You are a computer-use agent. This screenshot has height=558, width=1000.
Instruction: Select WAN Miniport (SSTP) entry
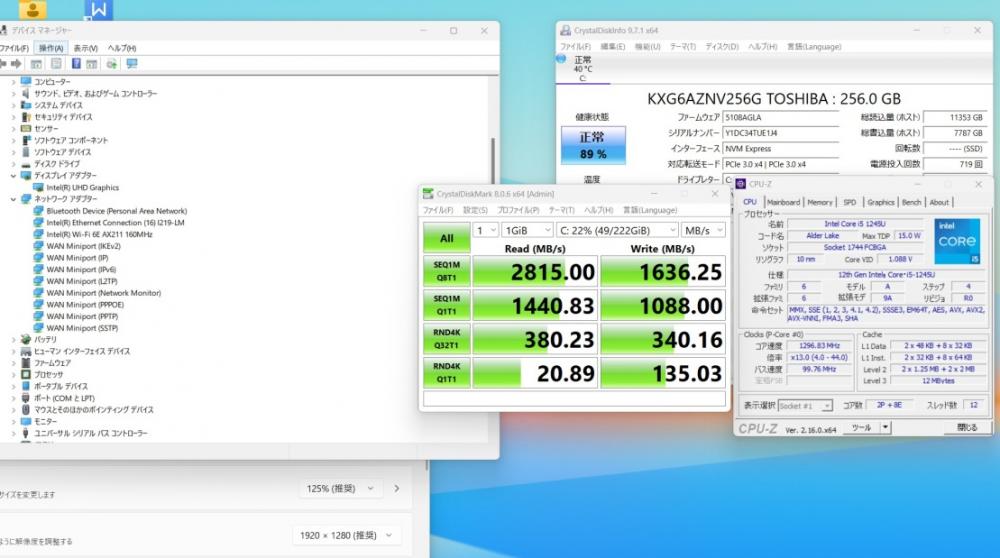82,328
